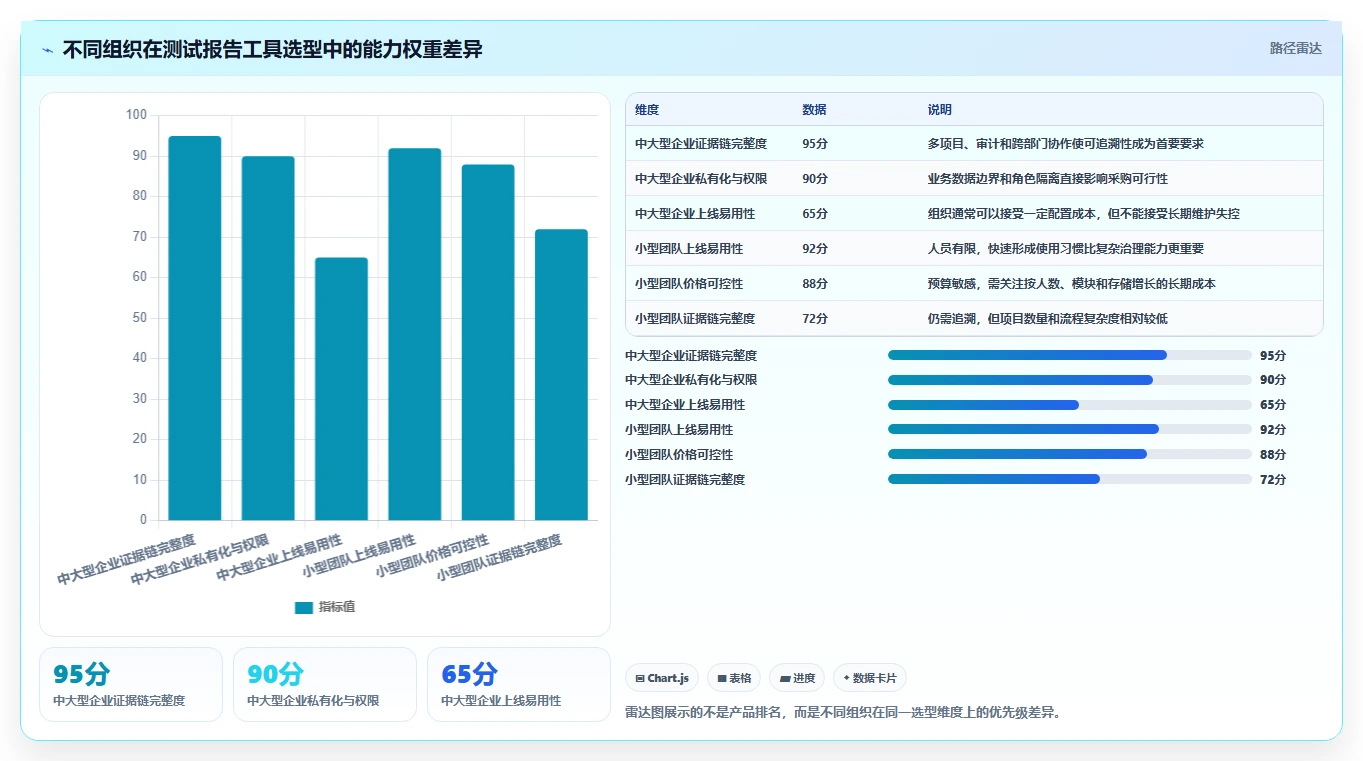1363x761 pixels.
Task: Click the 88分 value in the table
Action: pyautogui.click(x=815, y=284)
